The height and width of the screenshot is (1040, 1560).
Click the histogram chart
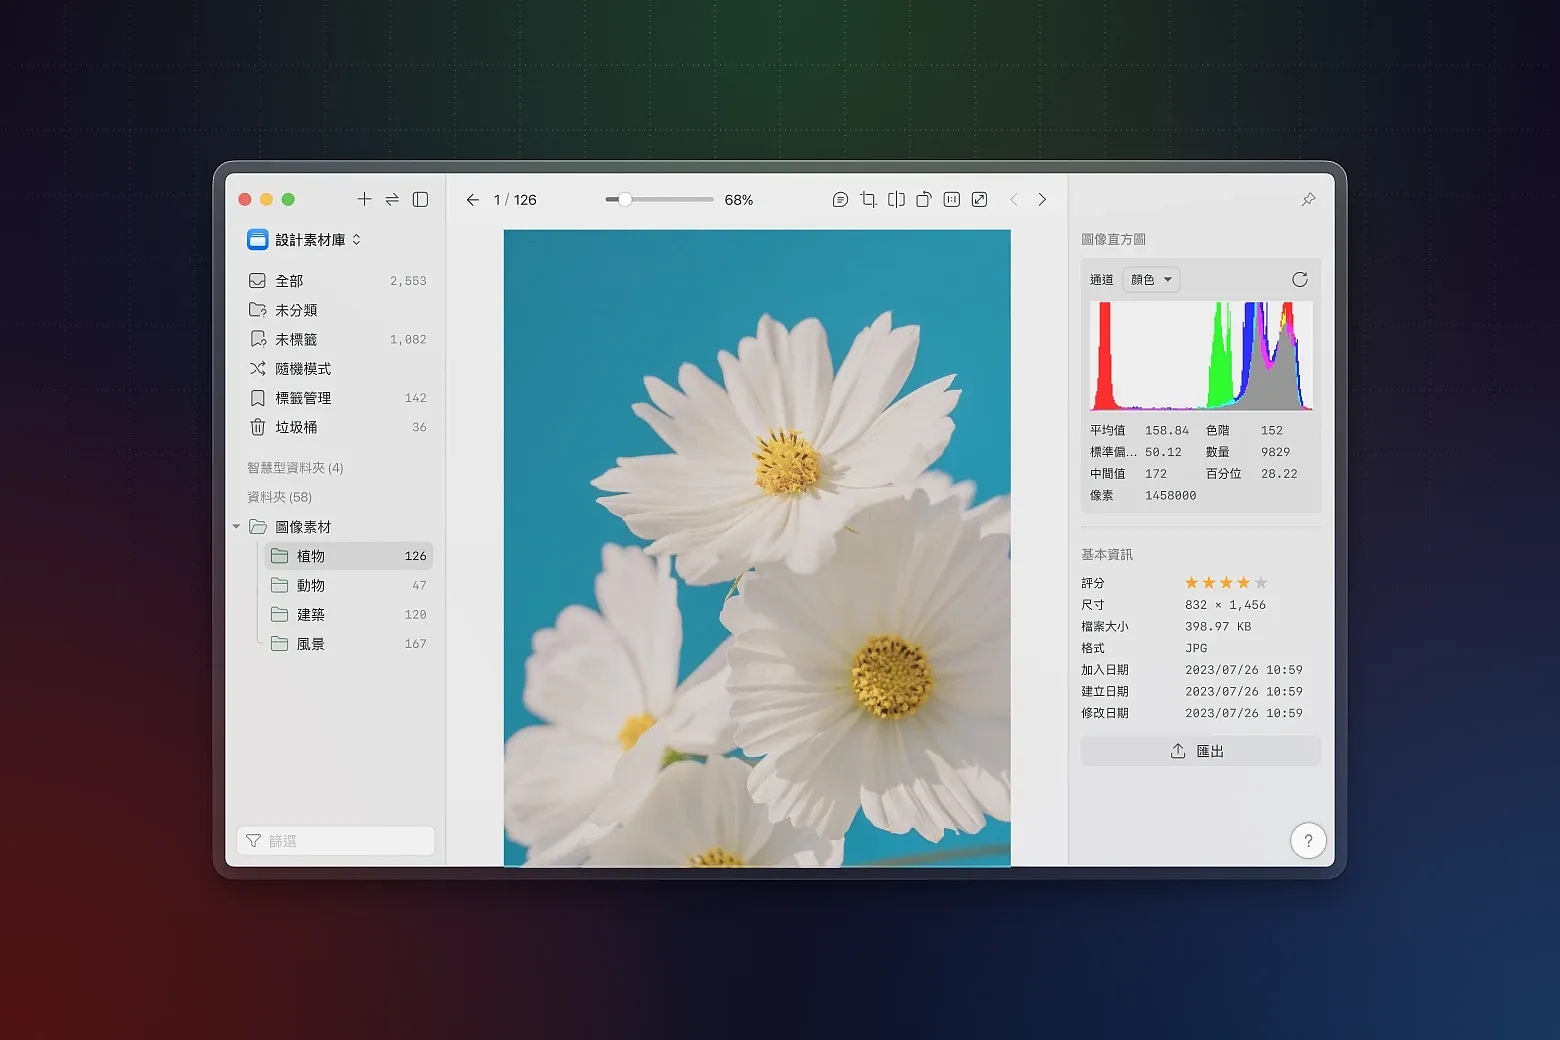pyautogui.click(x=1201, y=356)
